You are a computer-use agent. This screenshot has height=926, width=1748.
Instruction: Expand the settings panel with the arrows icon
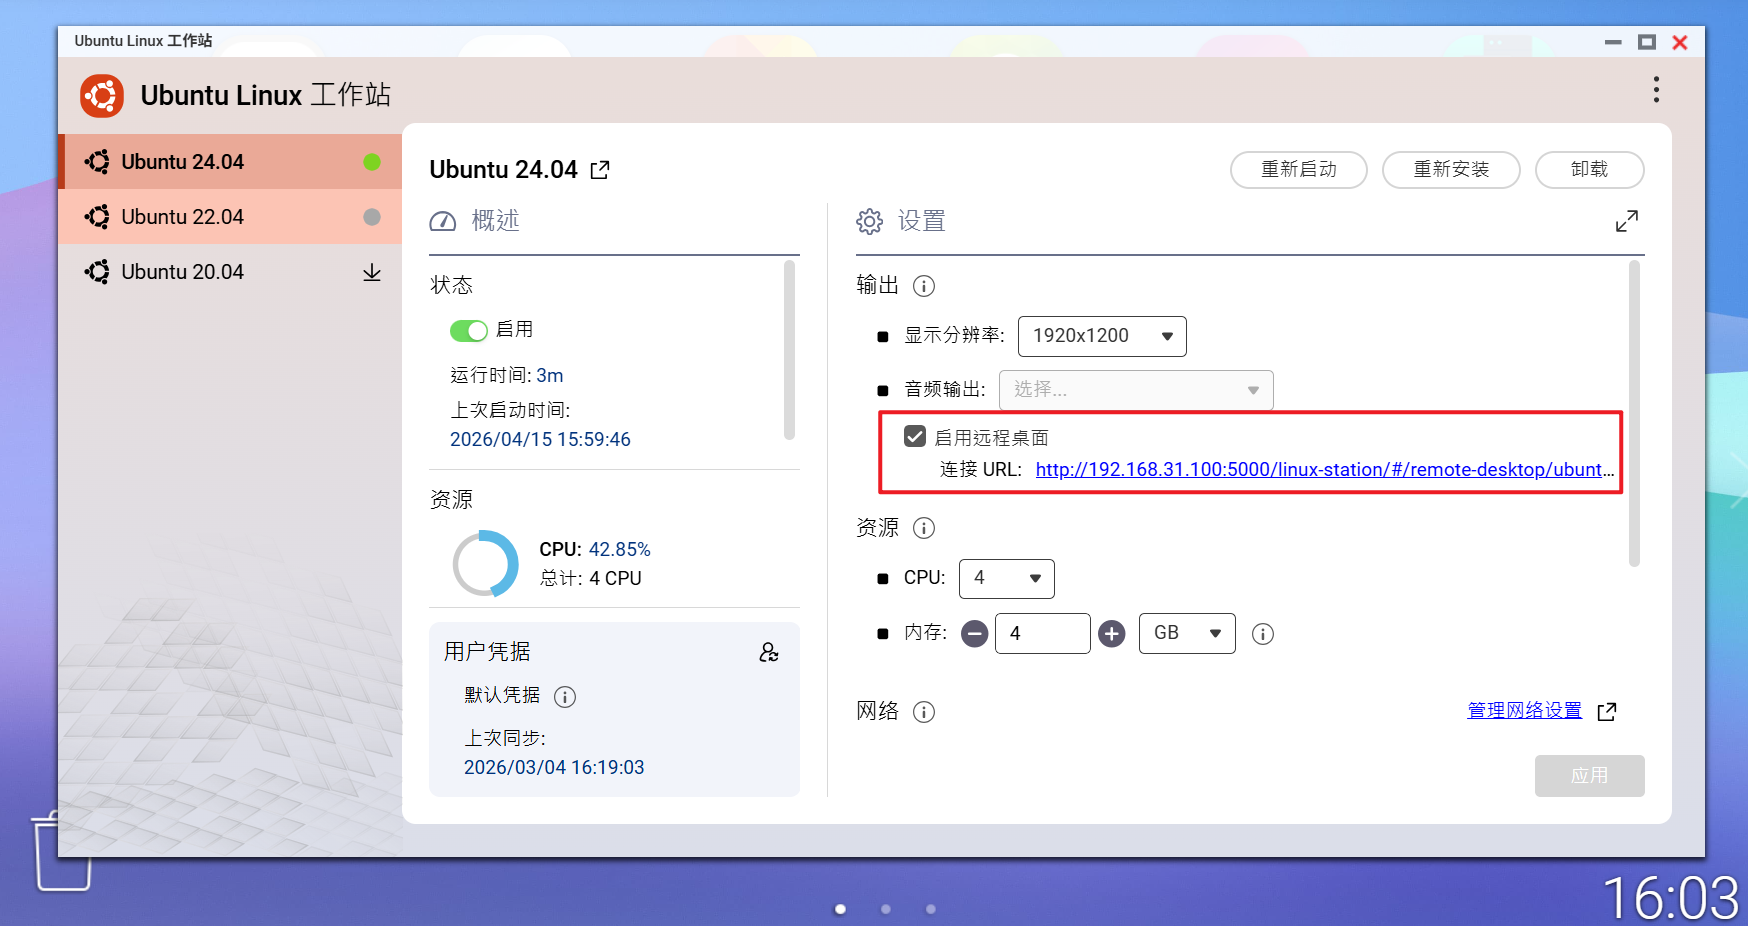pos(1627,221)
